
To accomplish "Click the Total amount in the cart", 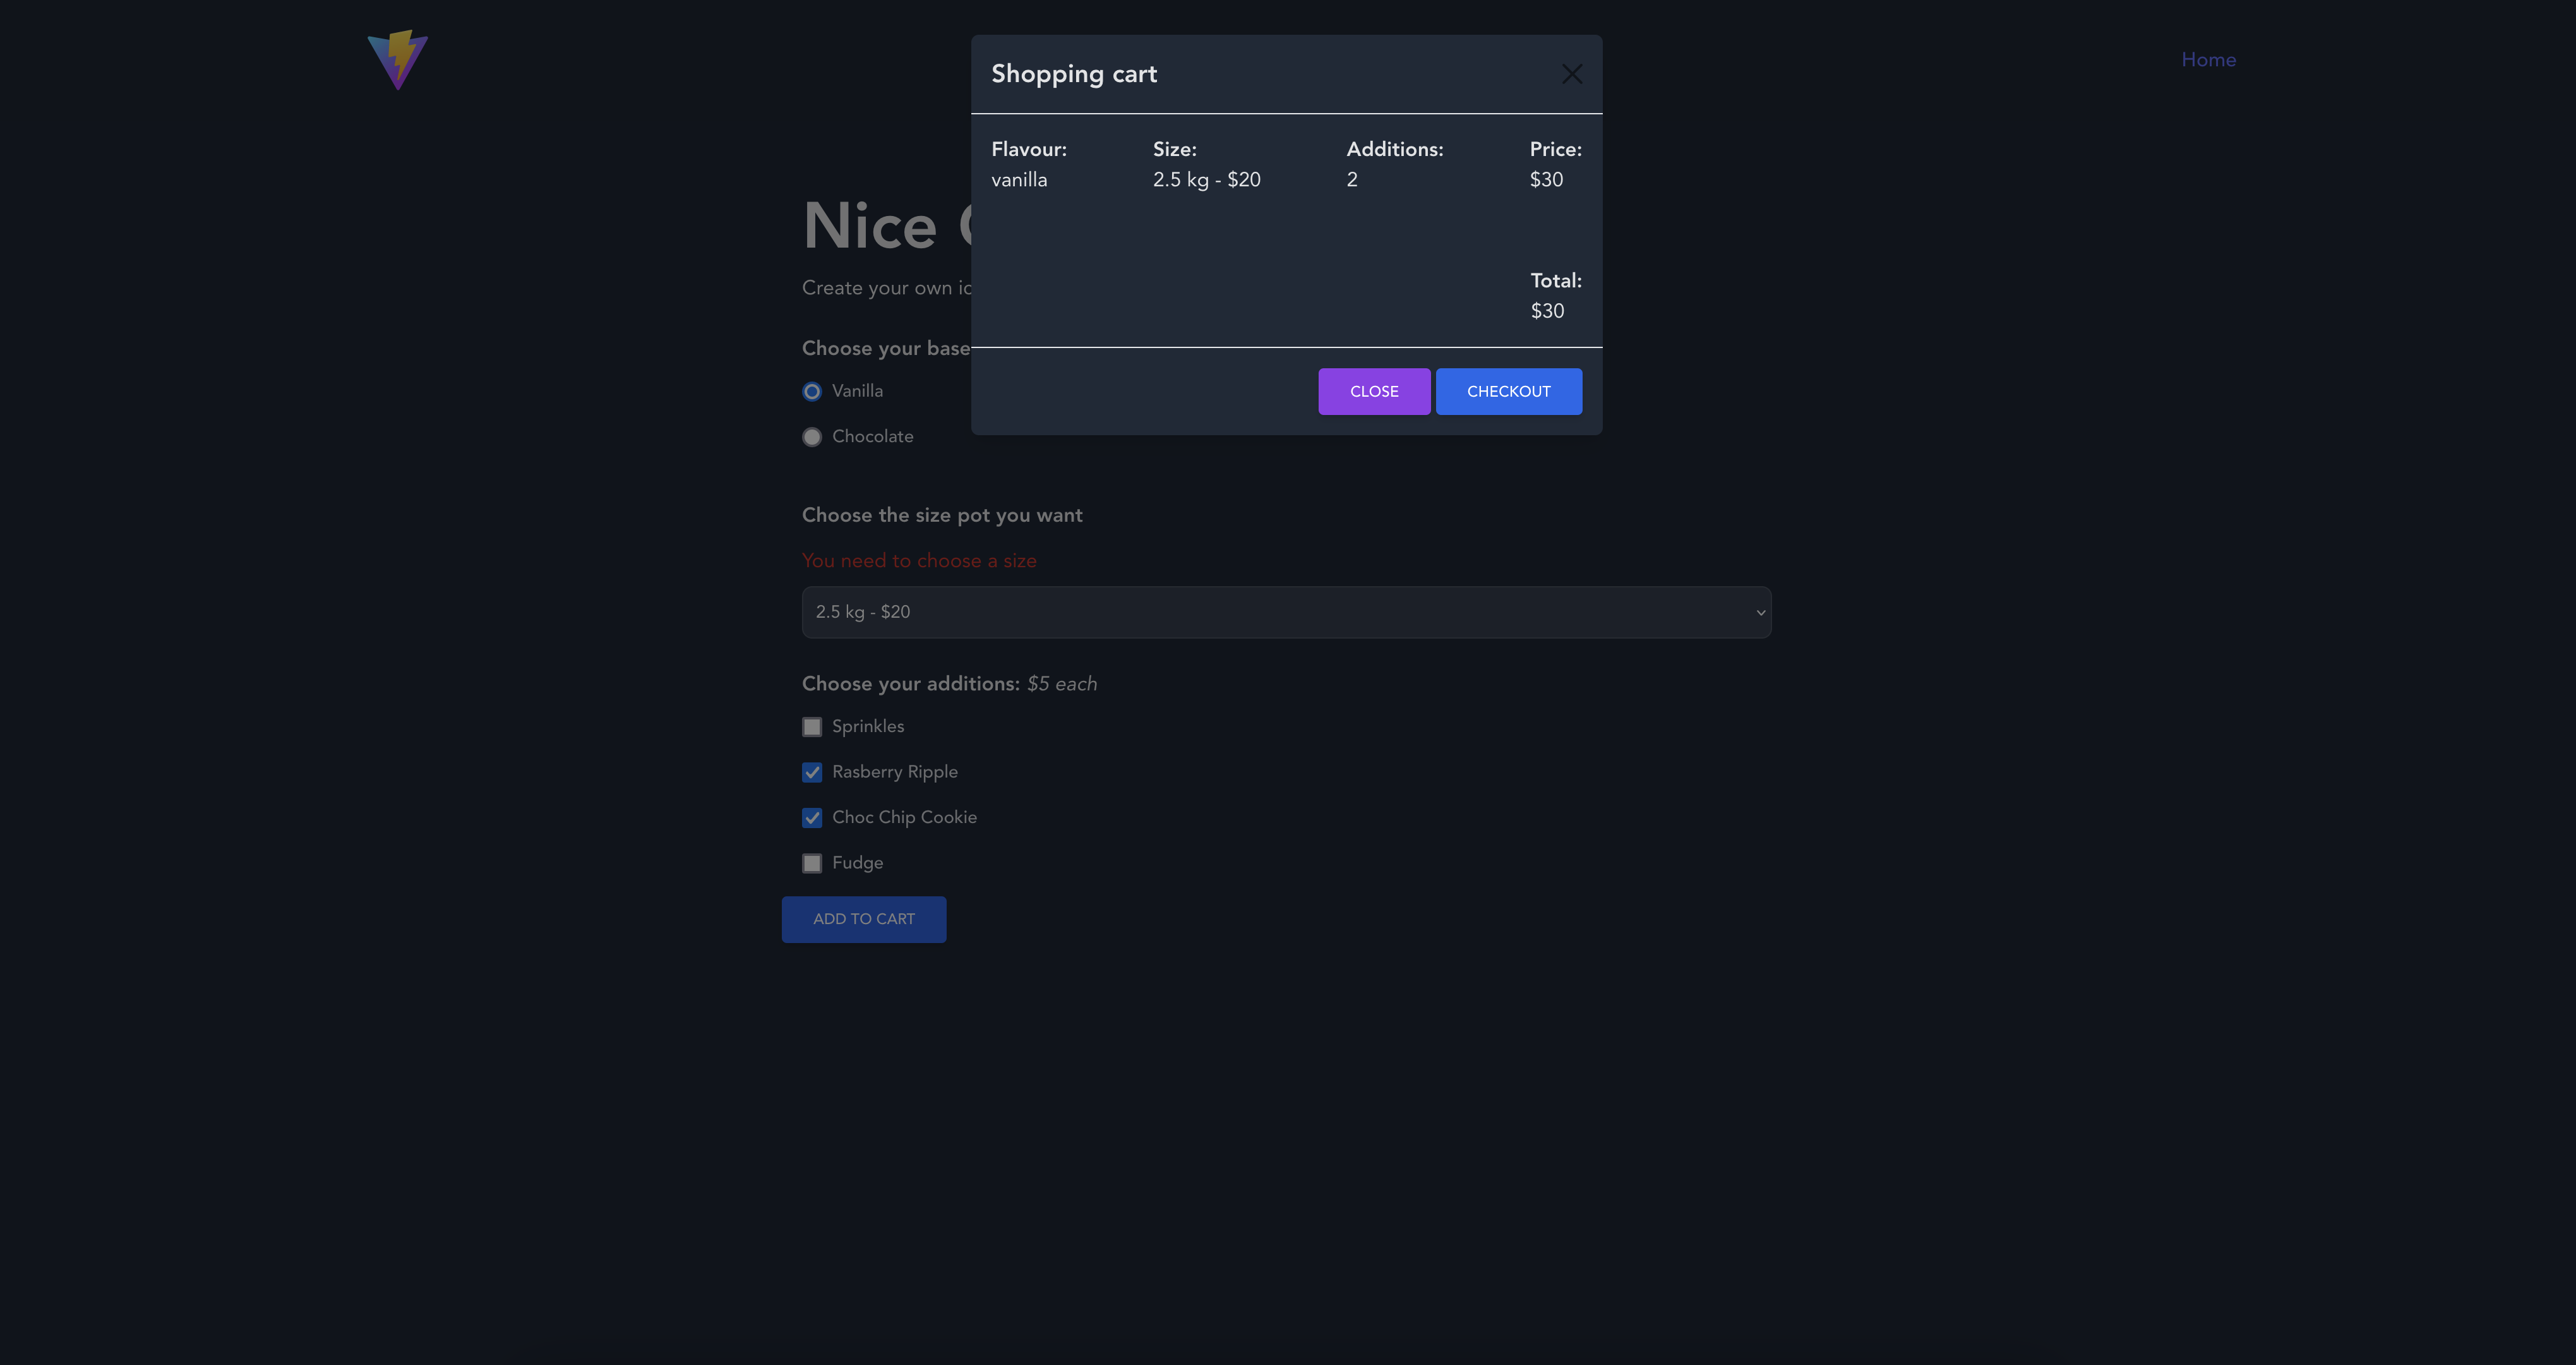I will [x=1547, y=311].
